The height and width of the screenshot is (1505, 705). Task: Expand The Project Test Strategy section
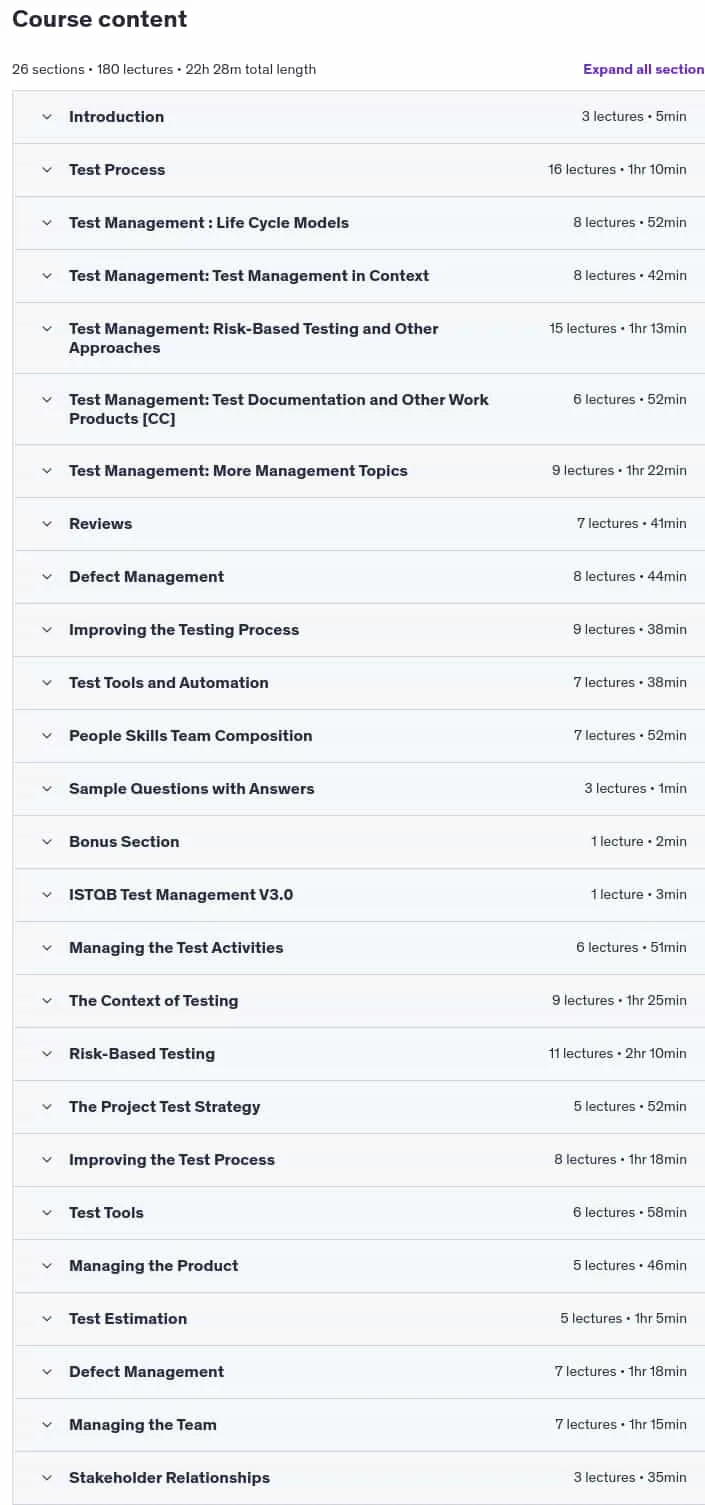point(359,1107)
